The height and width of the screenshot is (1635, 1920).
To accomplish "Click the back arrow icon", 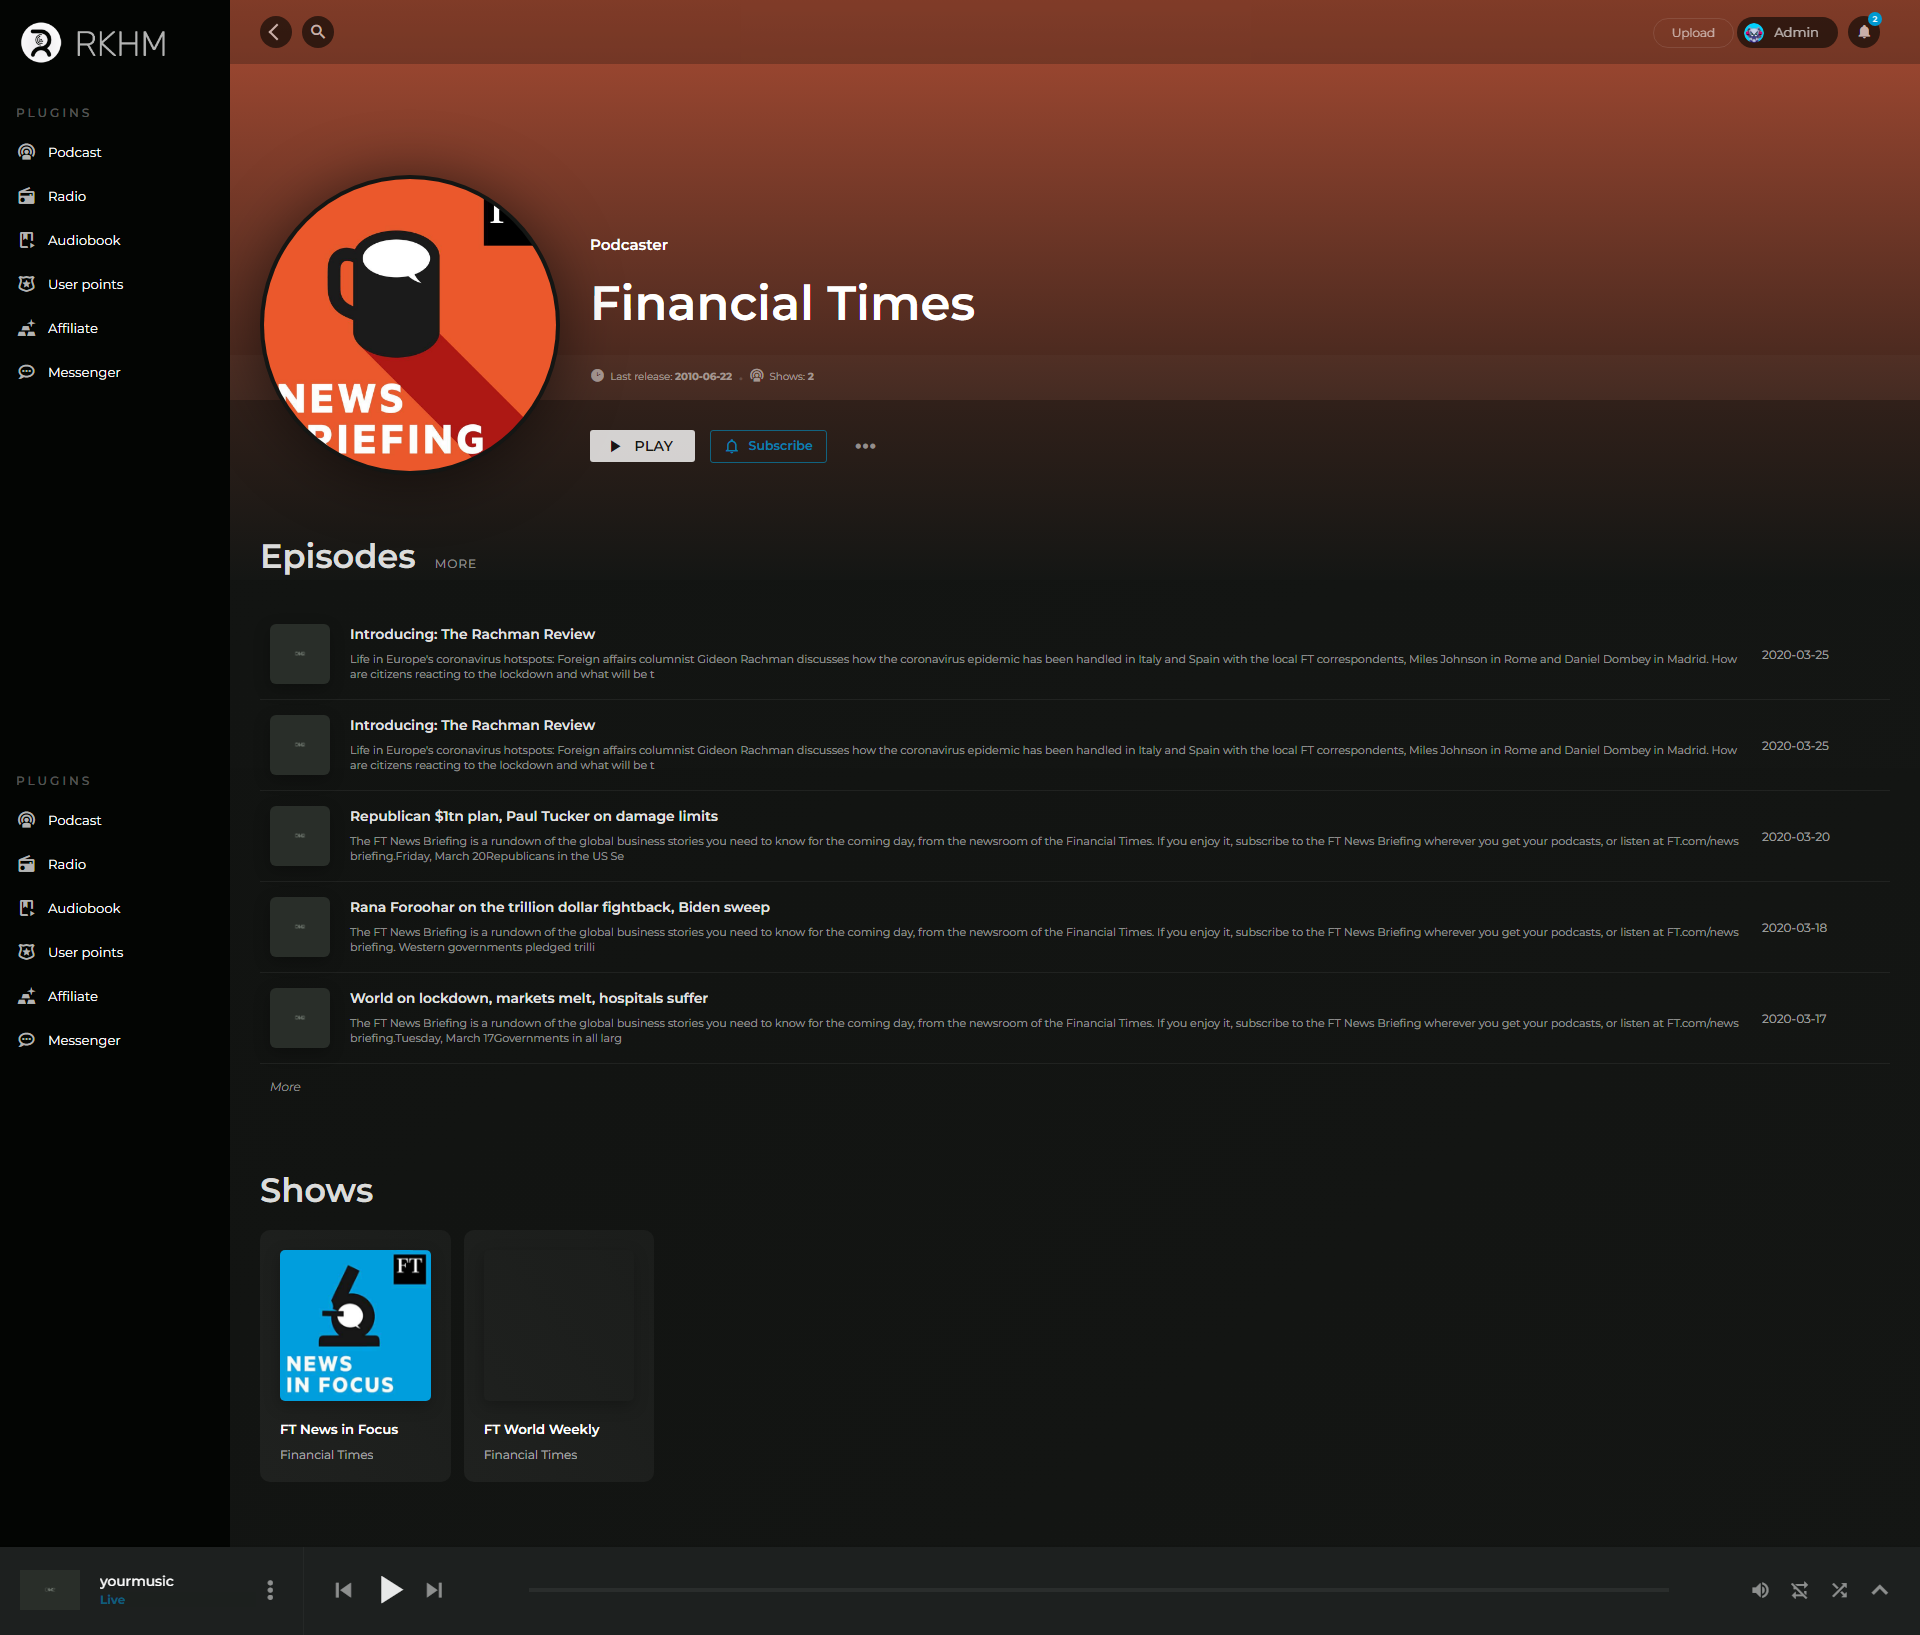I will [x=275, y=32].
